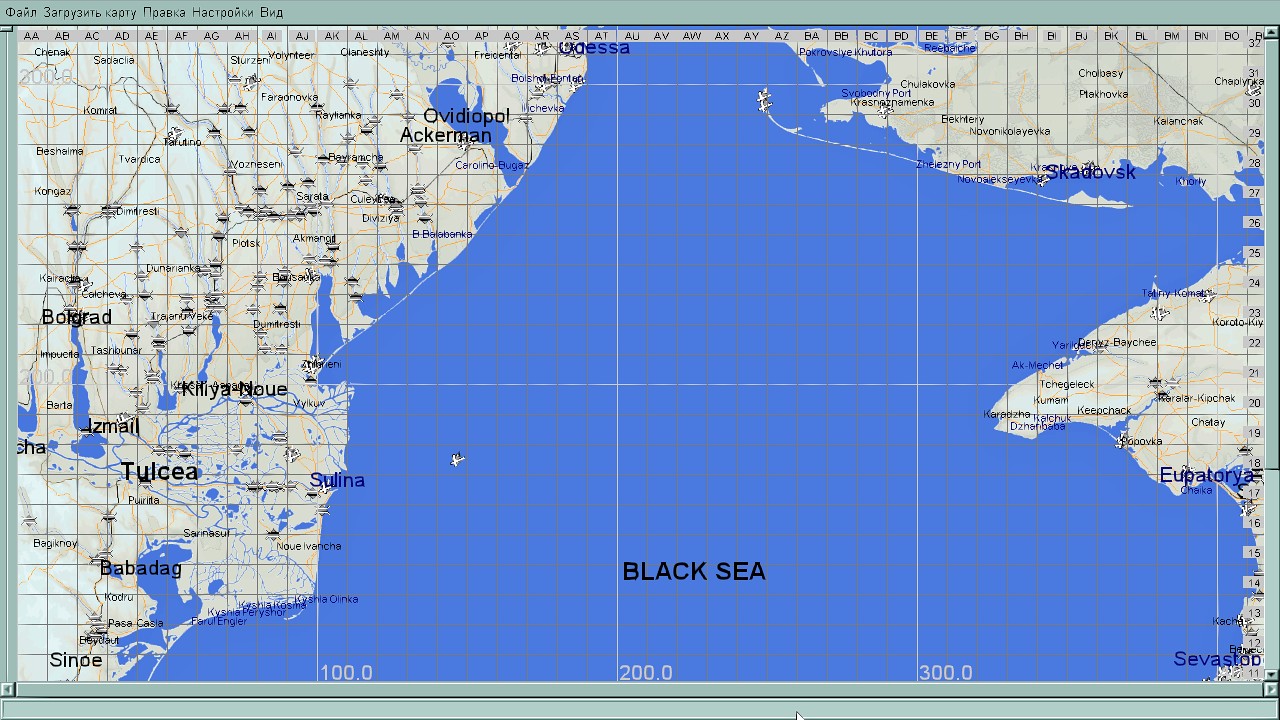Open the Правка menu

click(164, 12)
